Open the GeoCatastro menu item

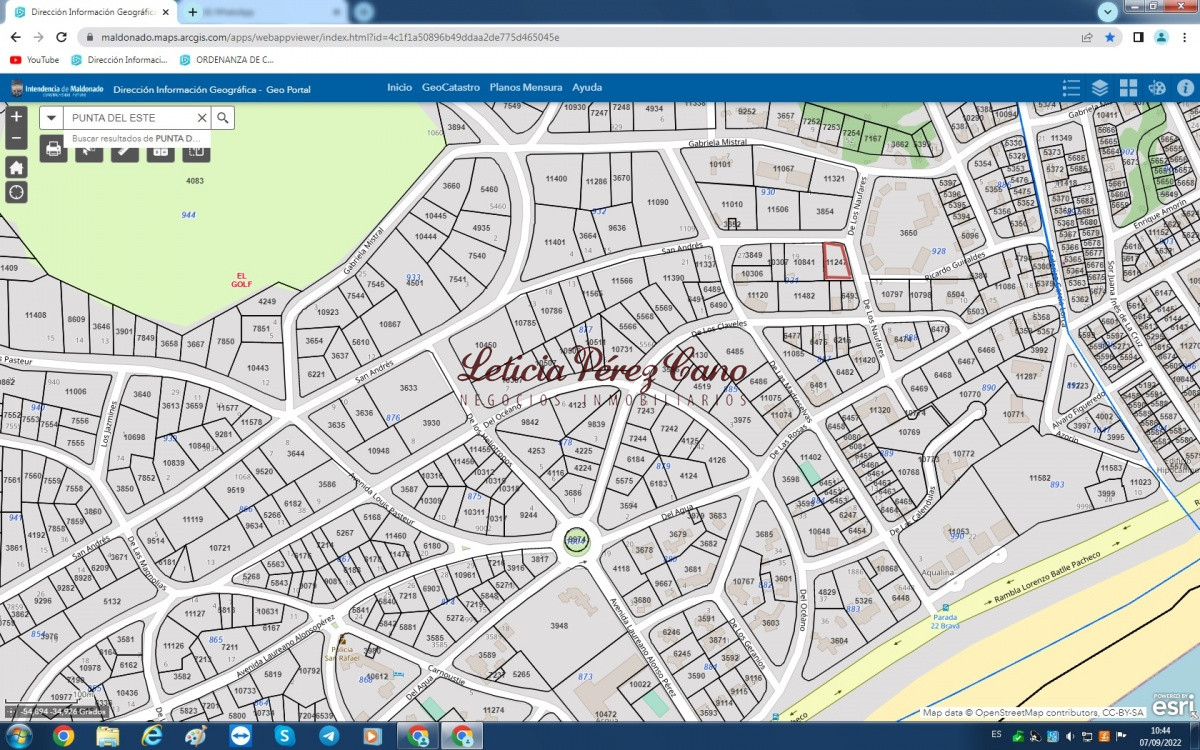451,88
